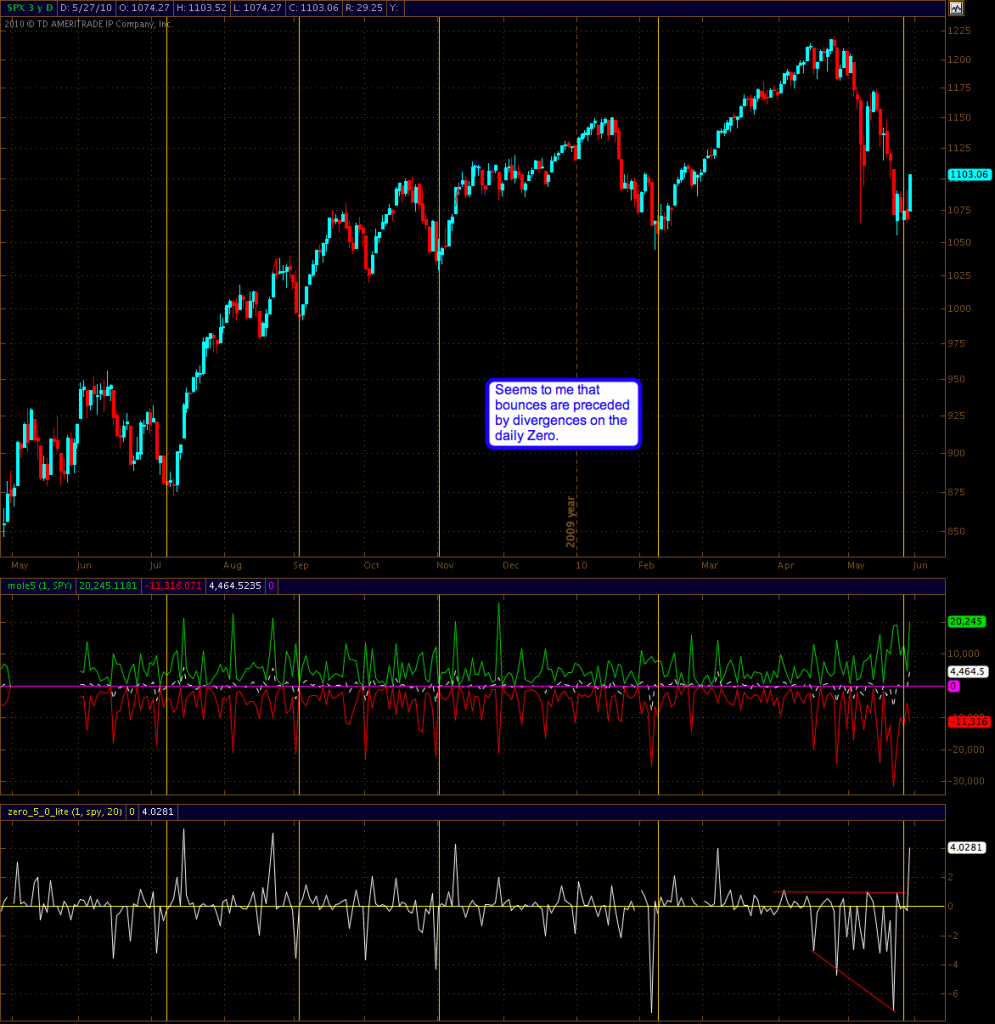Click the '2009 year' vertical marker label
Image resolution: width=995 pixels, height=1024 pixels.
coord(571,521)
